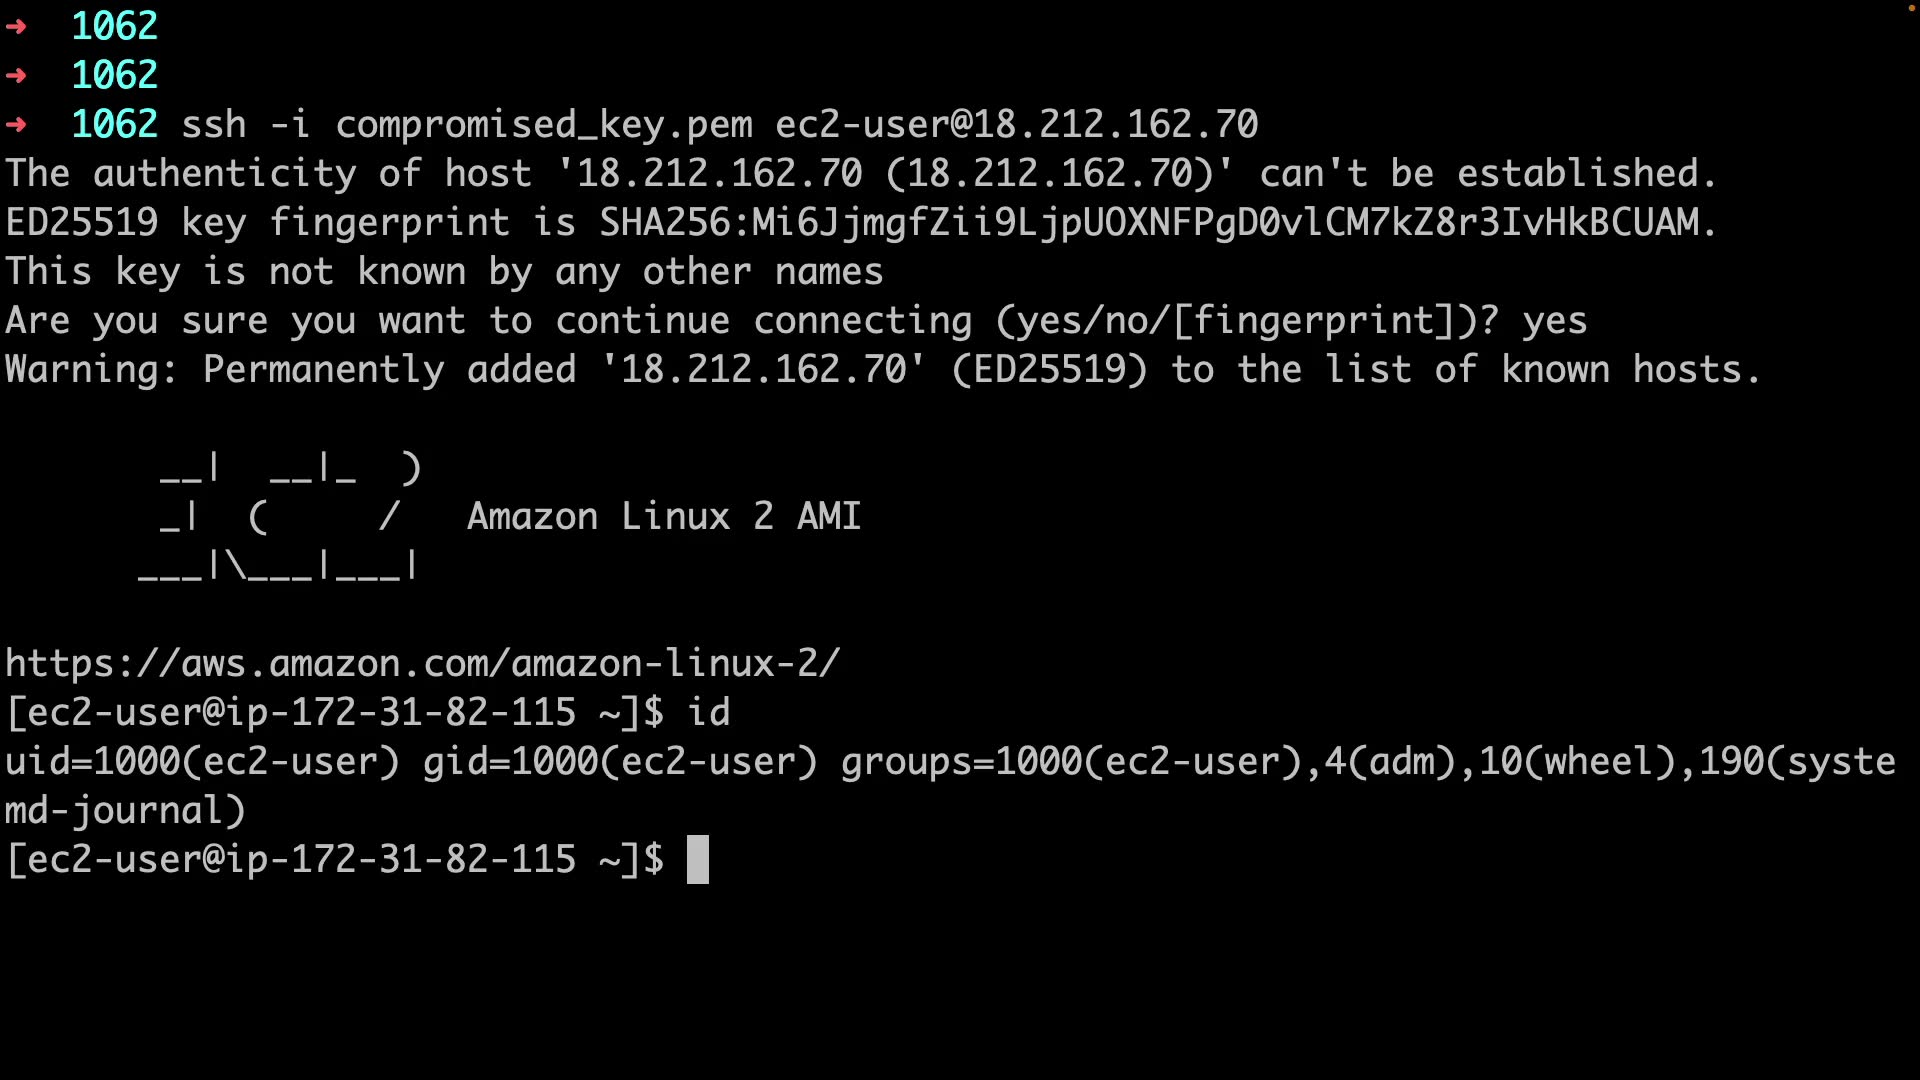
Task: Click the red prompt arrow on the topmost line
Action: 16,26
